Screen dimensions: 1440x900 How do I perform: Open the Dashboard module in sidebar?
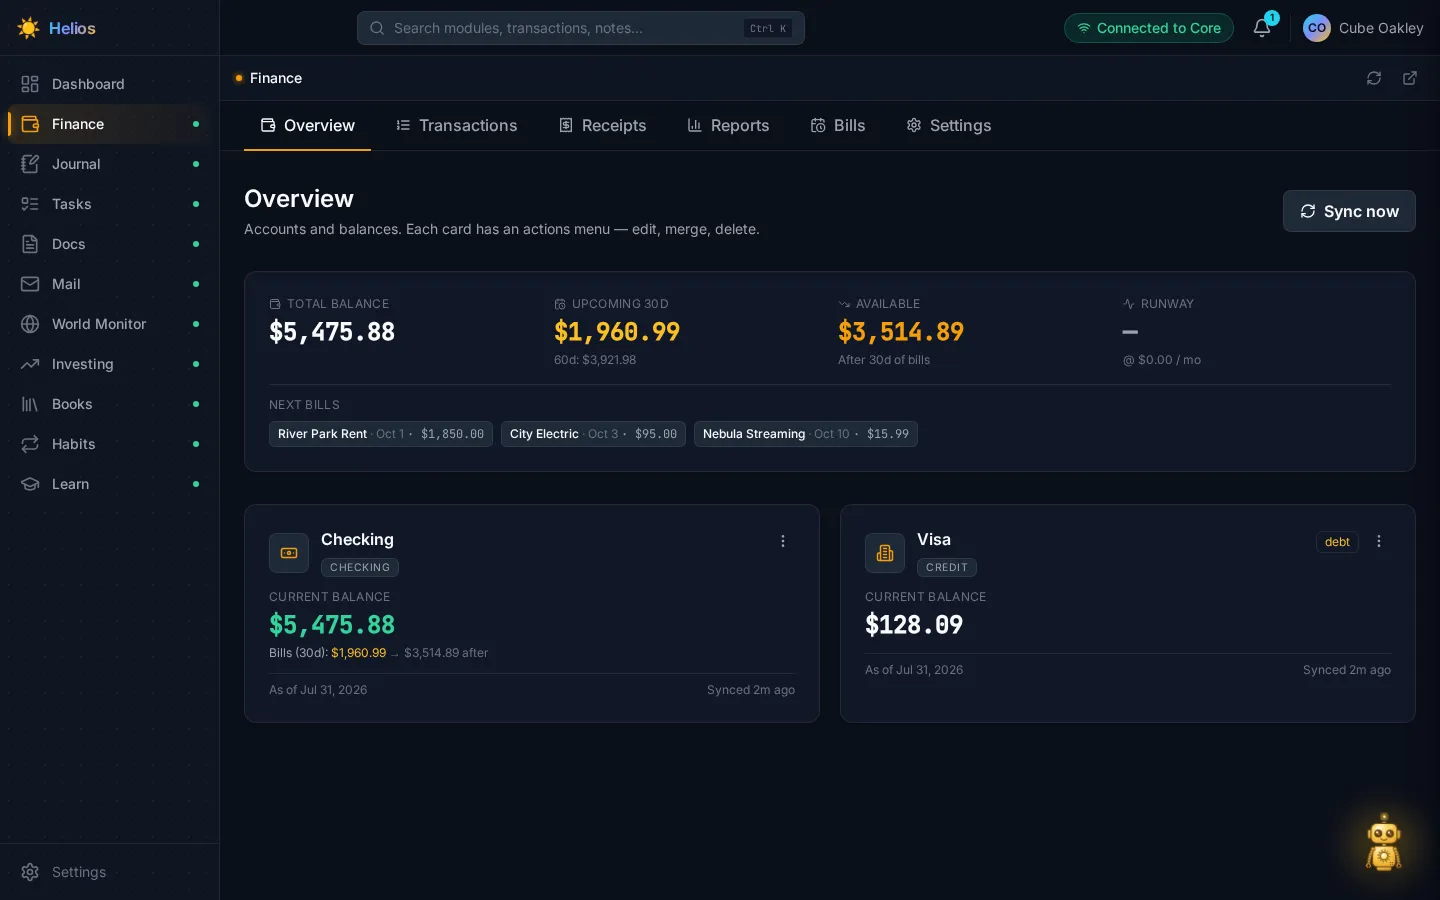coord(110,84)
